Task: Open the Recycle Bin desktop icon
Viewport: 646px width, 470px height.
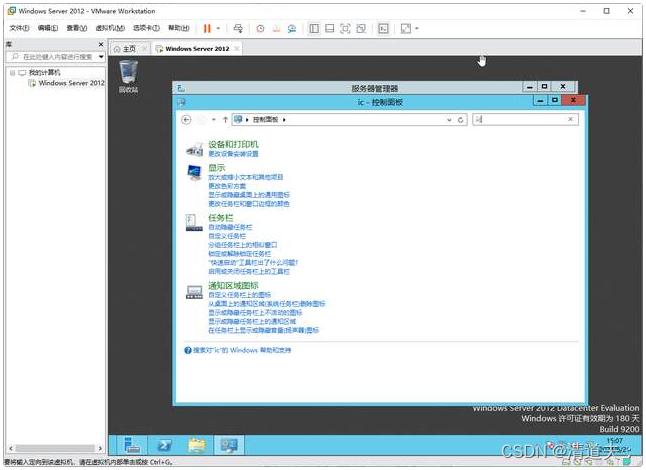Action: point(128,76)
